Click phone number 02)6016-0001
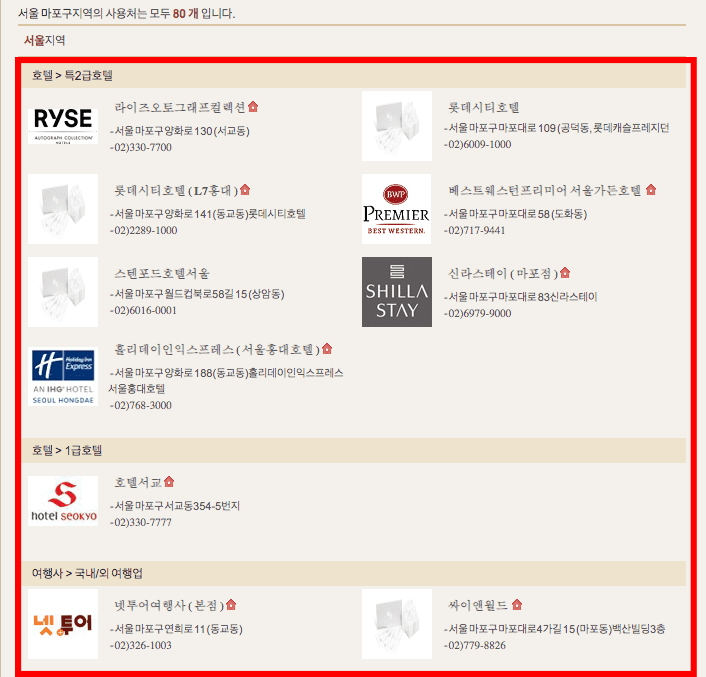This screenshot has width=706, height=677. pos(144,310)
